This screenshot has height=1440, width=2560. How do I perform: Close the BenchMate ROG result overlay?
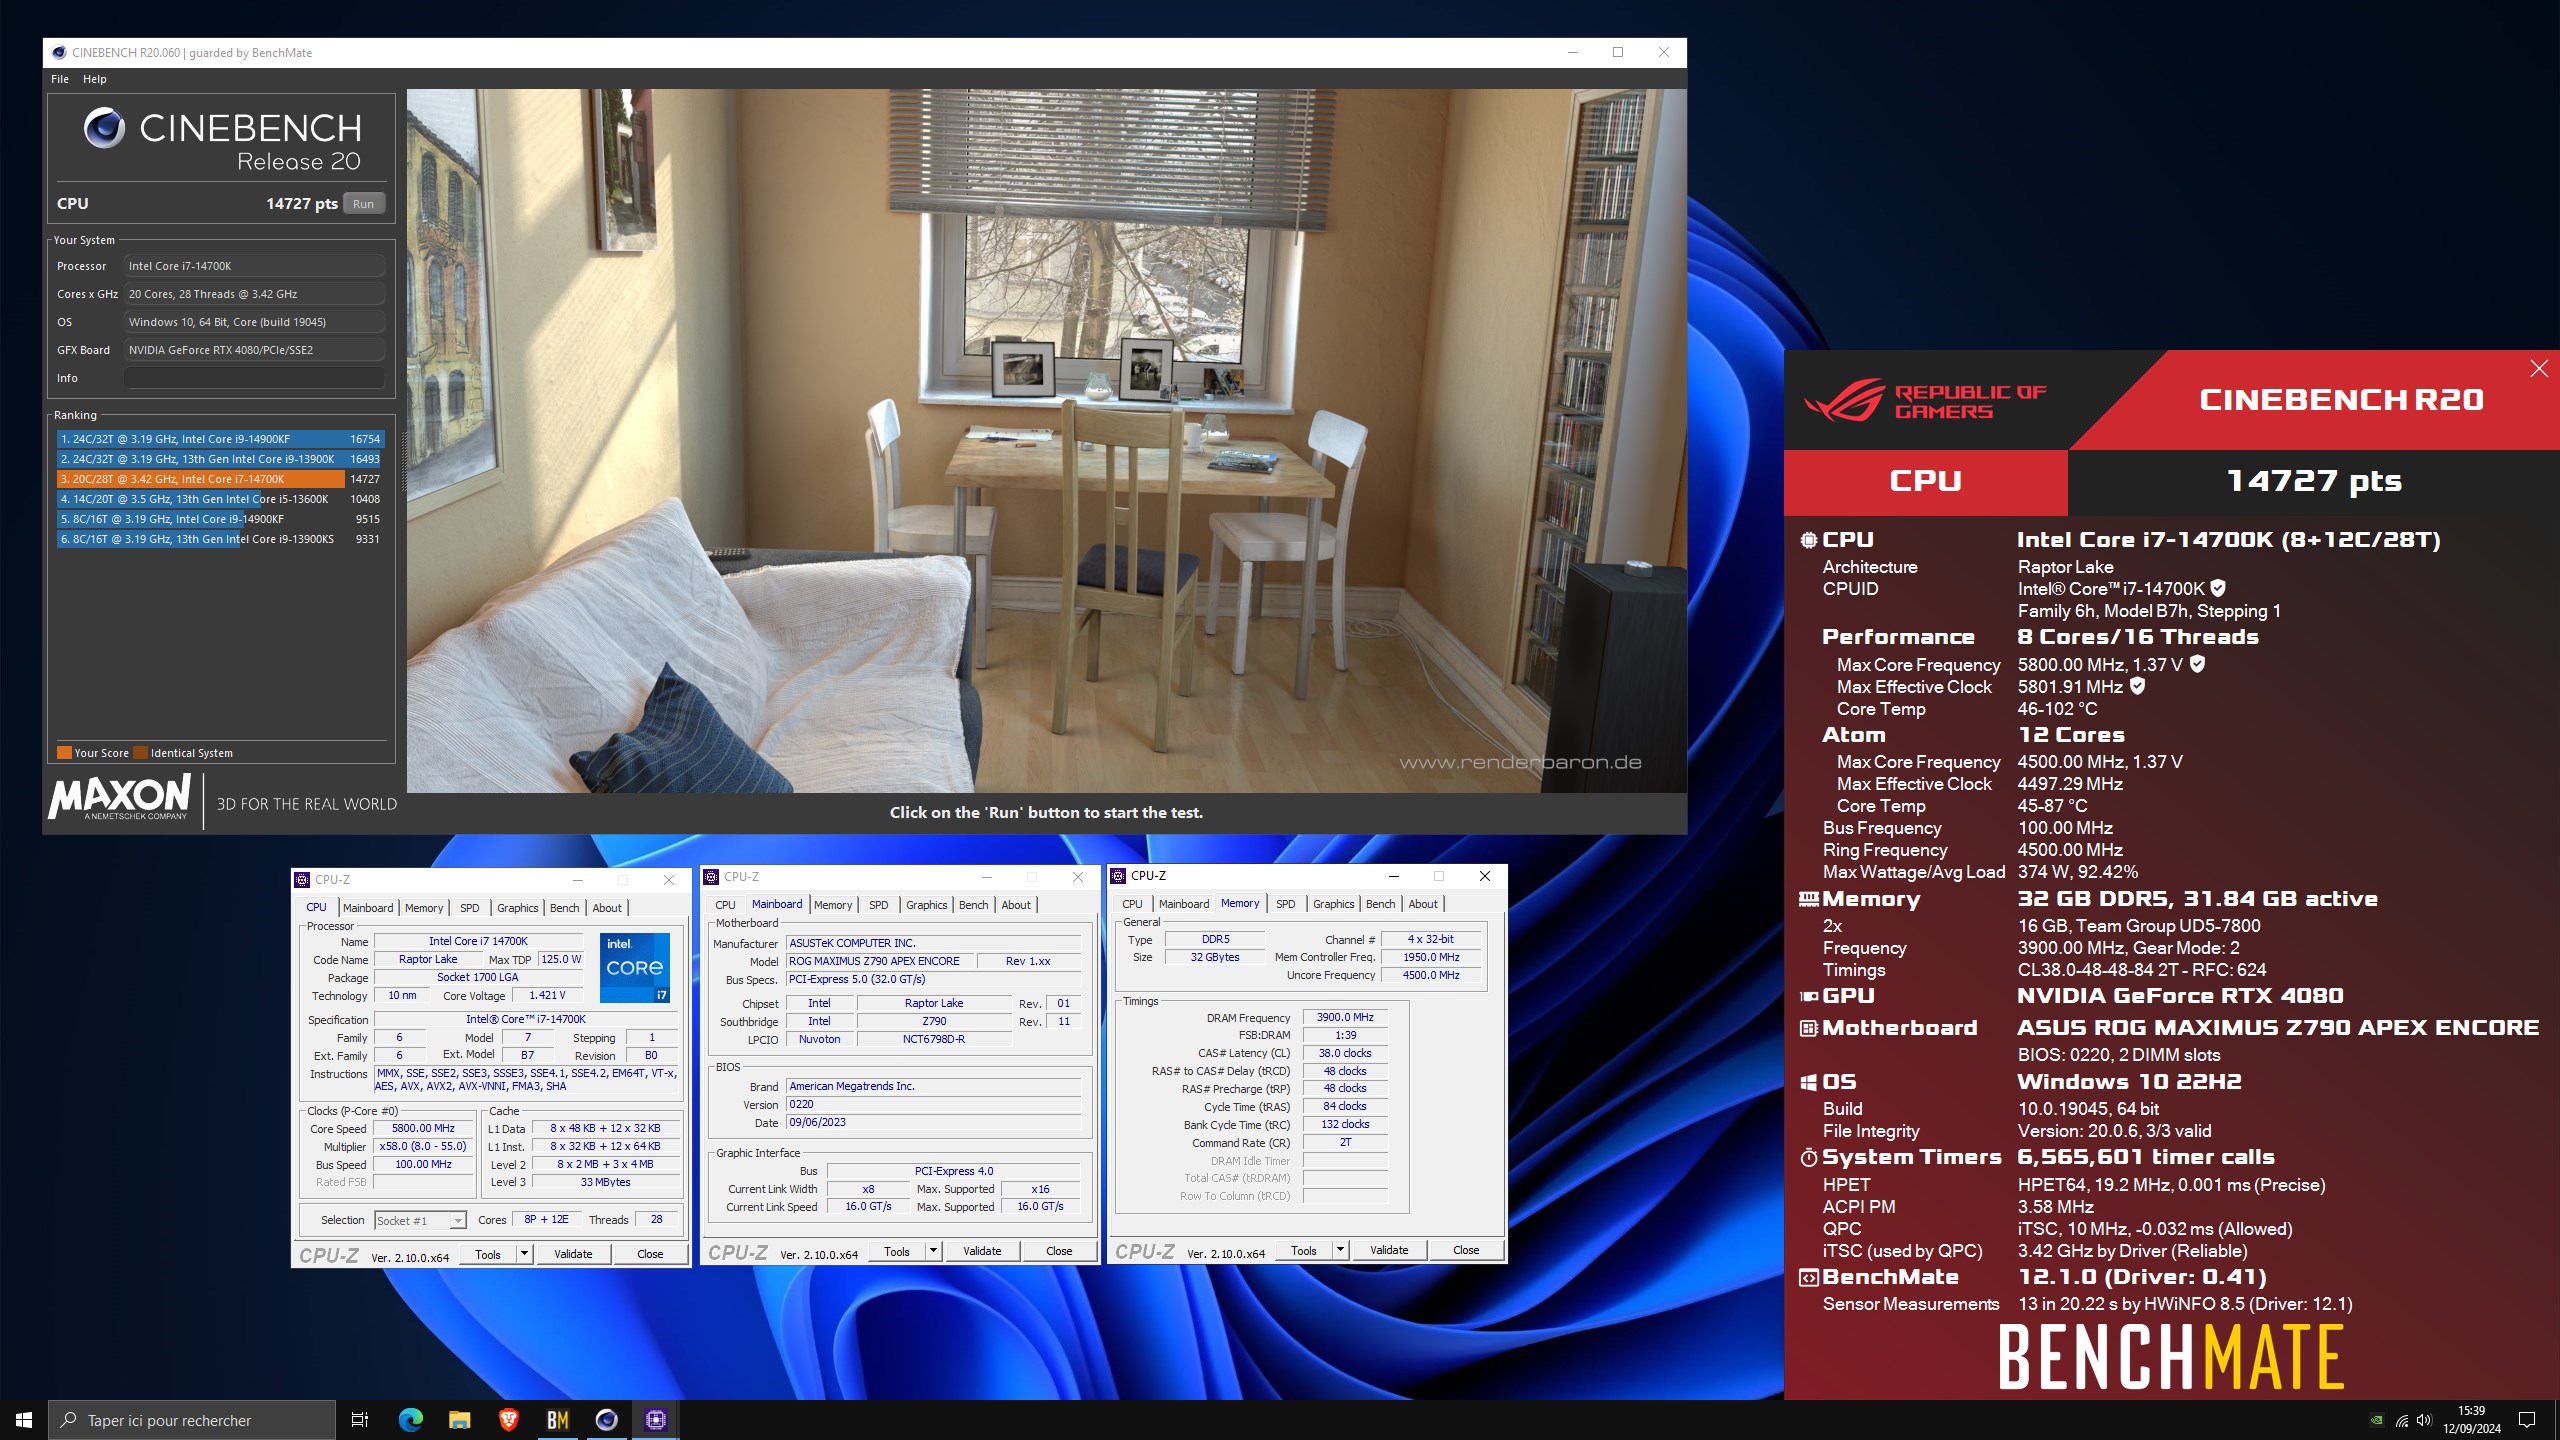pos(2539,369)
